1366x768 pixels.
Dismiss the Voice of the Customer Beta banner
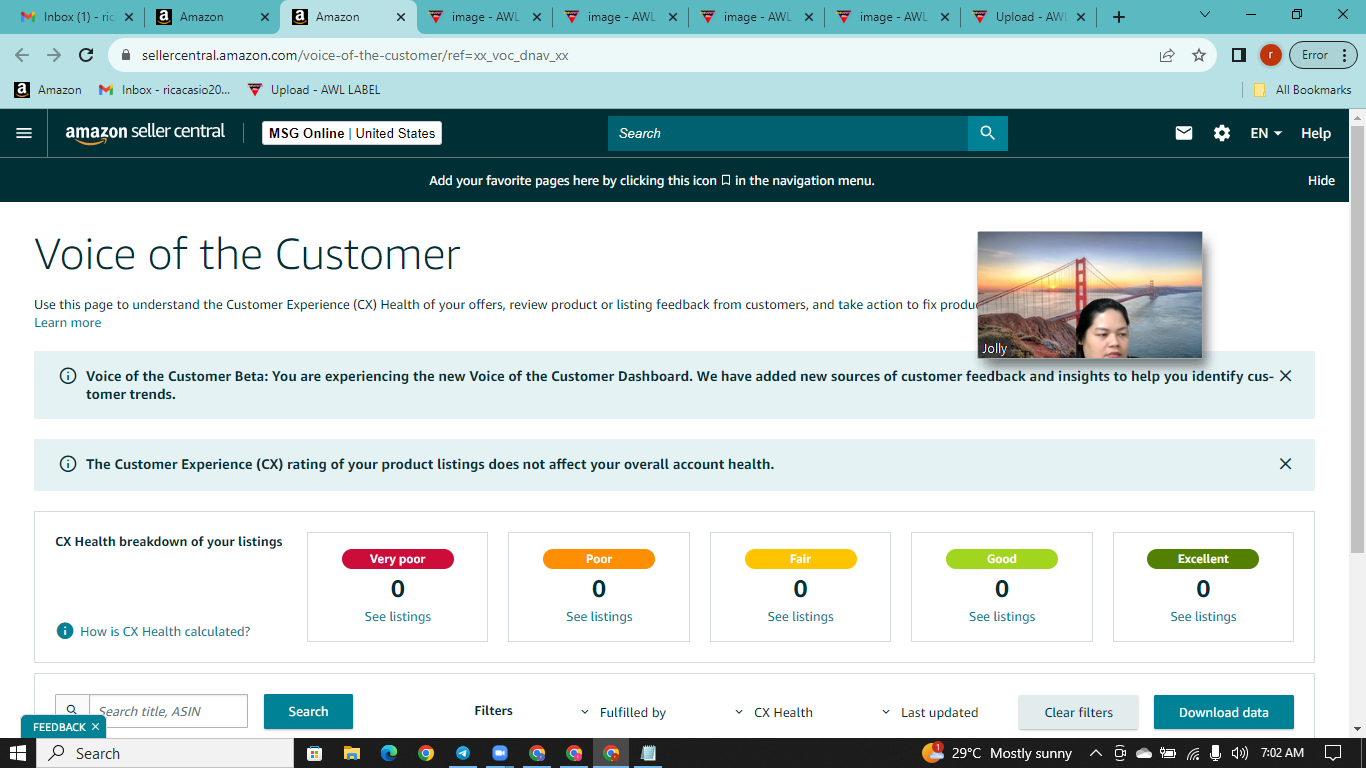(1285, 376)
